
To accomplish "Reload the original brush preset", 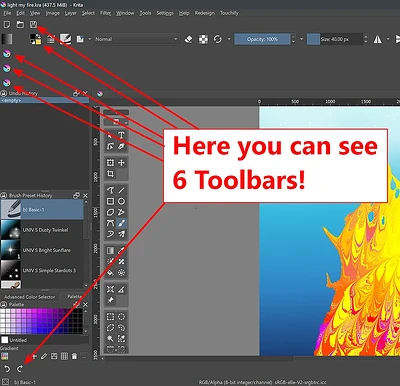I will click(218, 39).
